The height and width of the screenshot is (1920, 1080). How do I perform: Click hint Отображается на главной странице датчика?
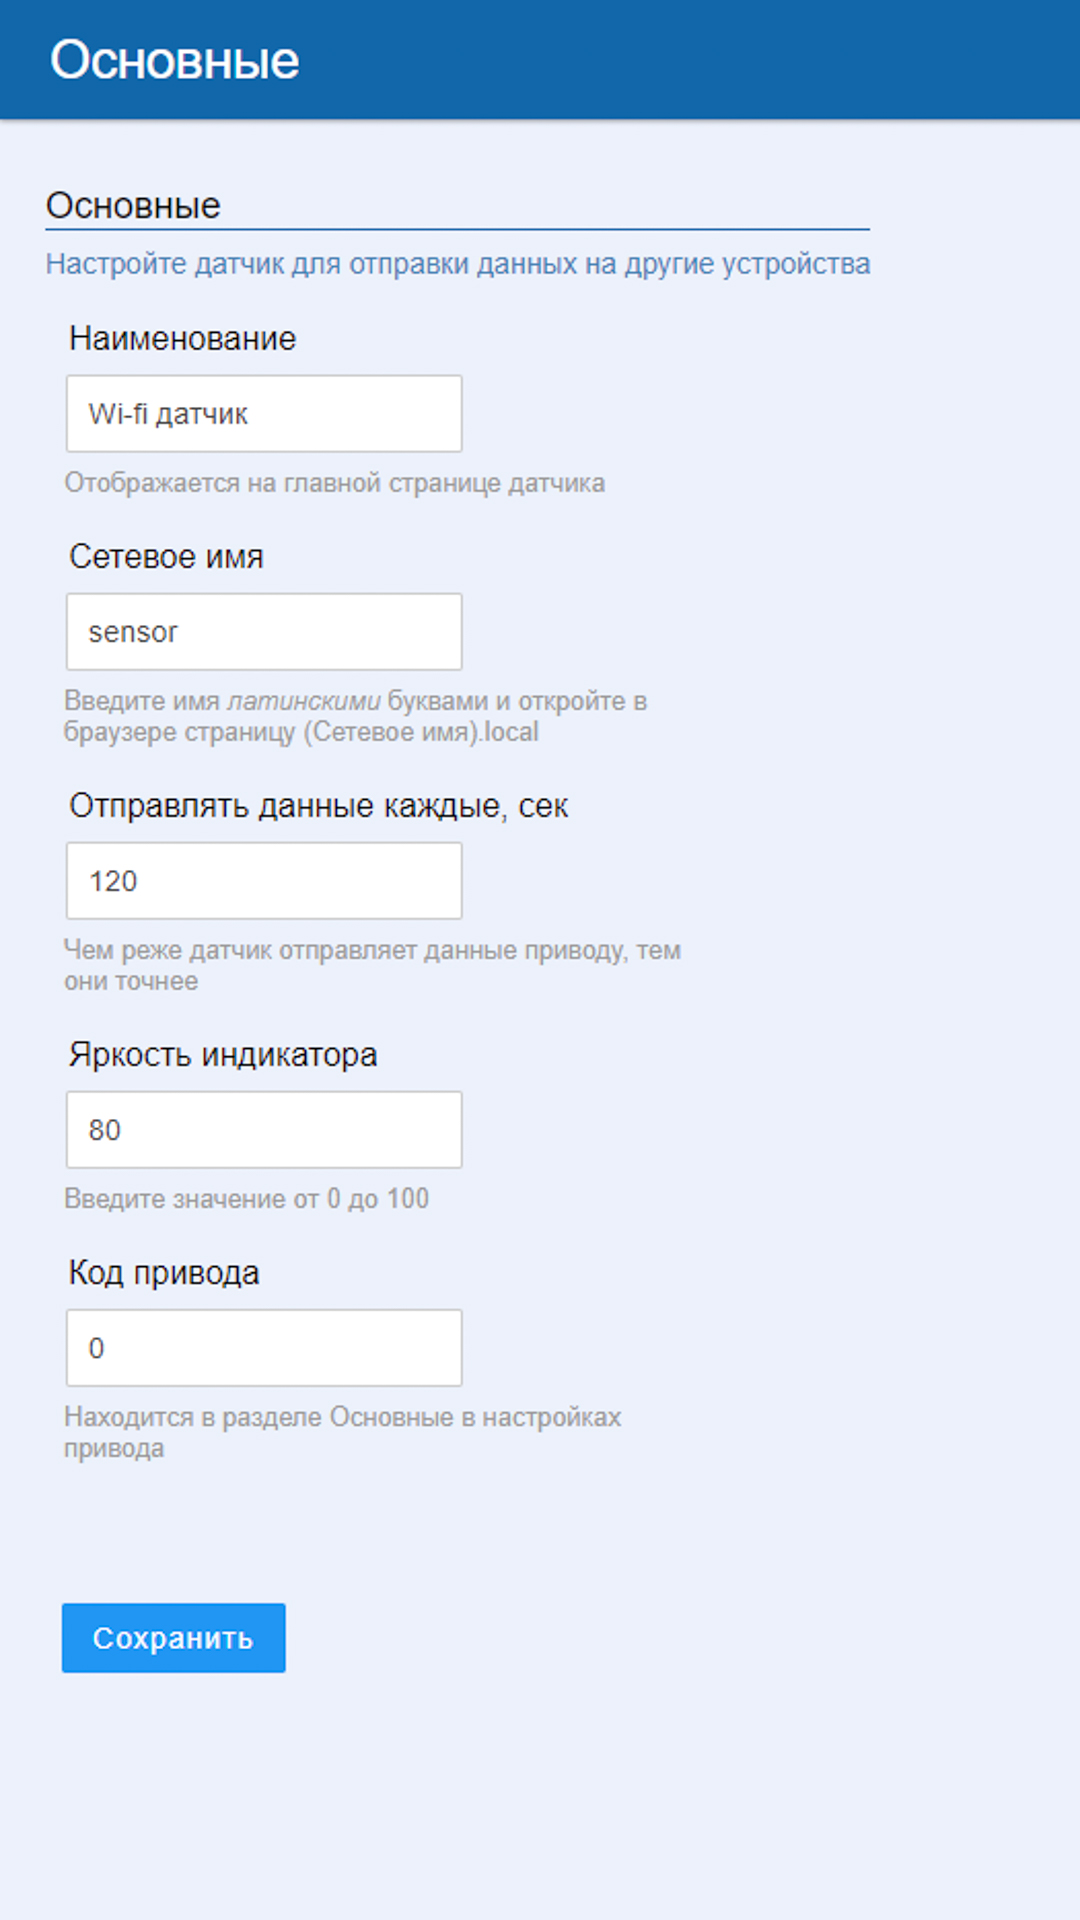click(334, 483)
